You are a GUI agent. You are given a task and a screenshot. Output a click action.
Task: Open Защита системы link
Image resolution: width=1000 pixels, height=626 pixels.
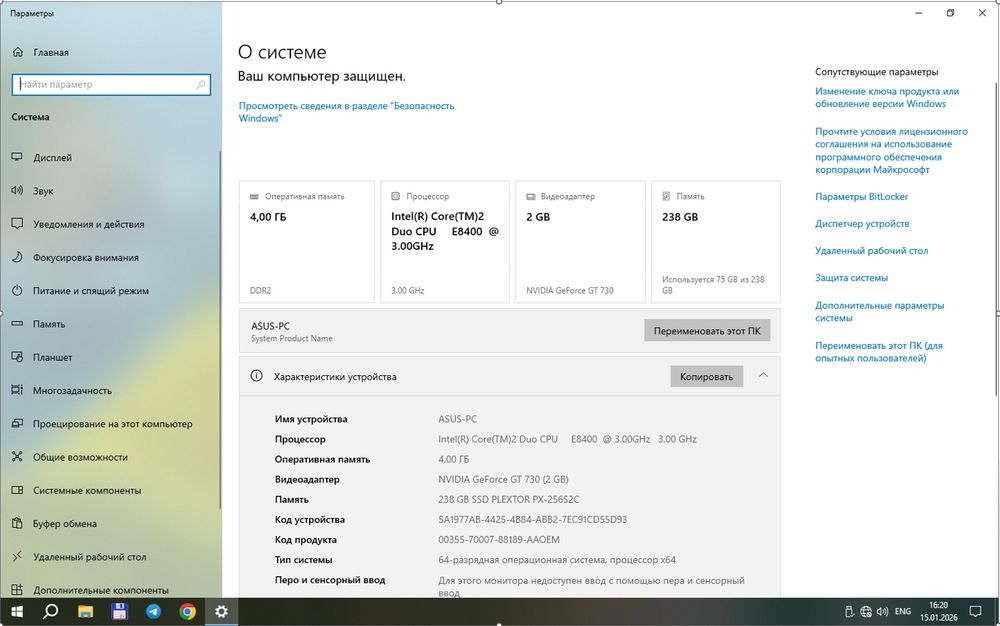[851, 277]
